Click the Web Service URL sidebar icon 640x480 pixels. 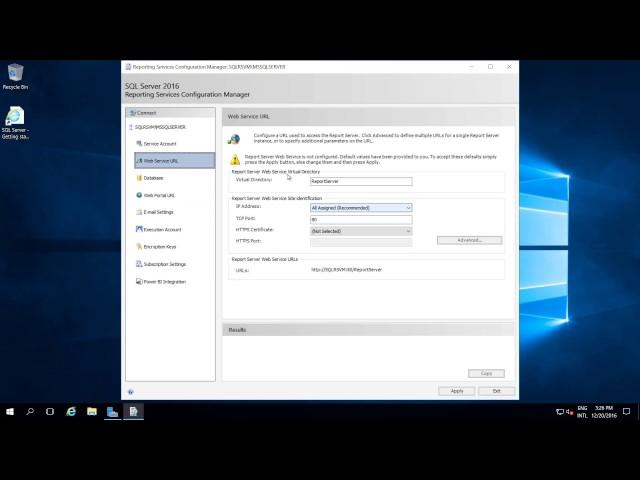click(x=139, y=161)
